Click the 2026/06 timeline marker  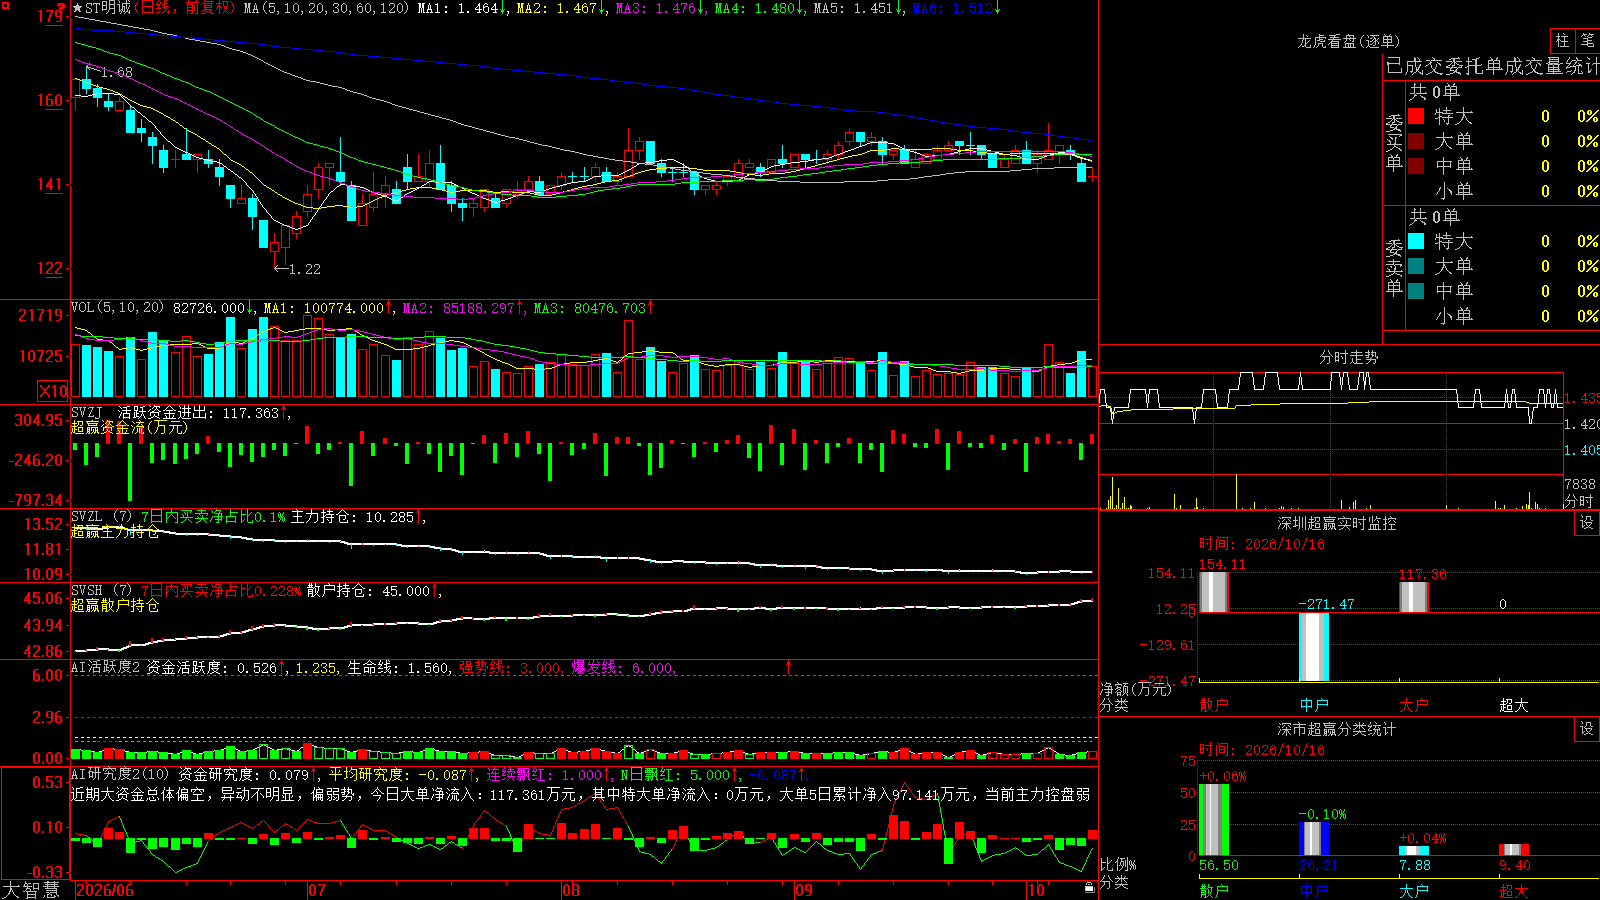[x=105, y=890]
